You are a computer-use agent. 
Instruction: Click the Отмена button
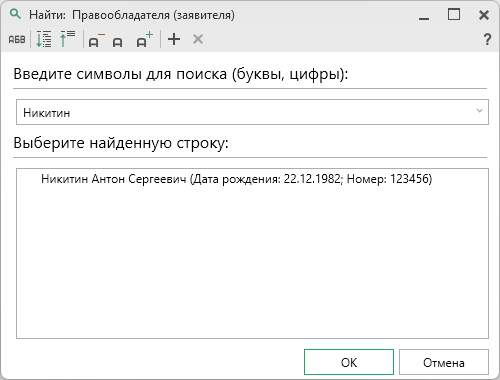click(x=444, y=362)
